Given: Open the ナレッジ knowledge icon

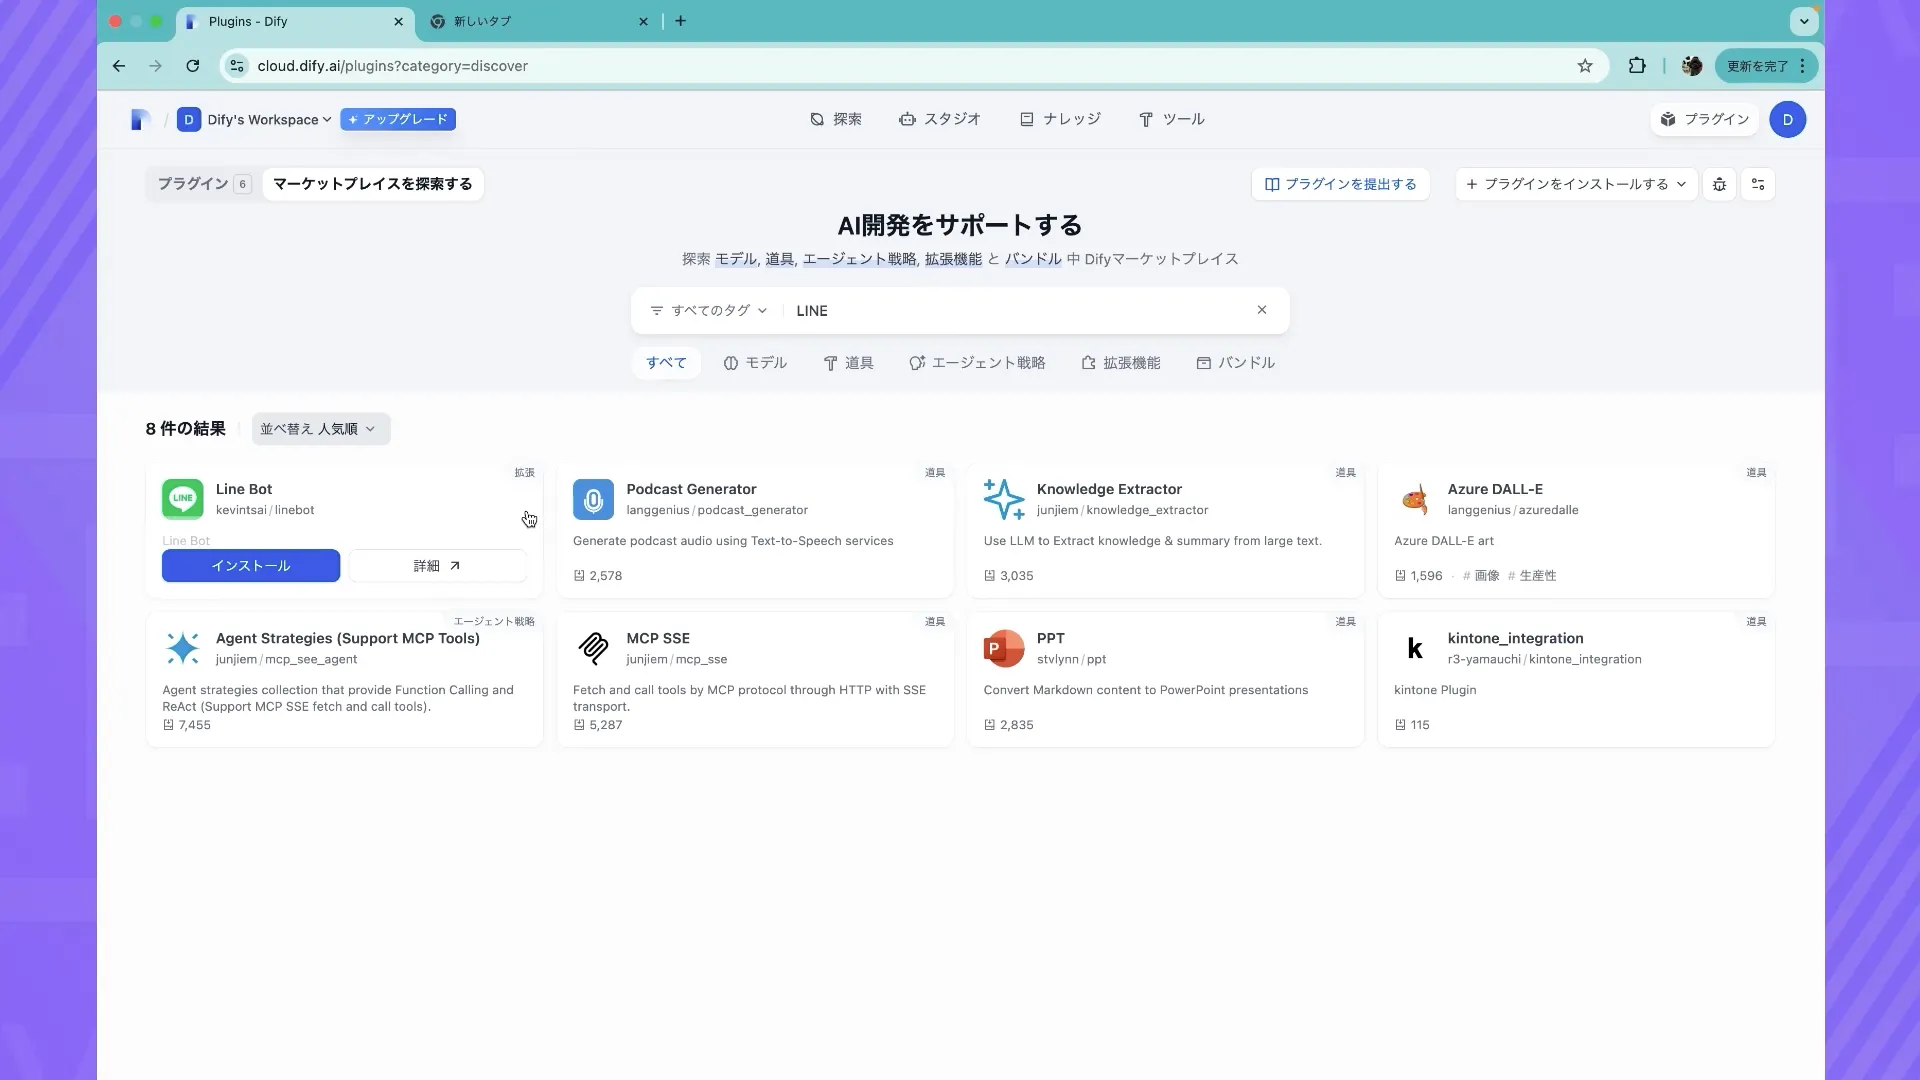Looking at the screenshot, I should [1026, 119].
